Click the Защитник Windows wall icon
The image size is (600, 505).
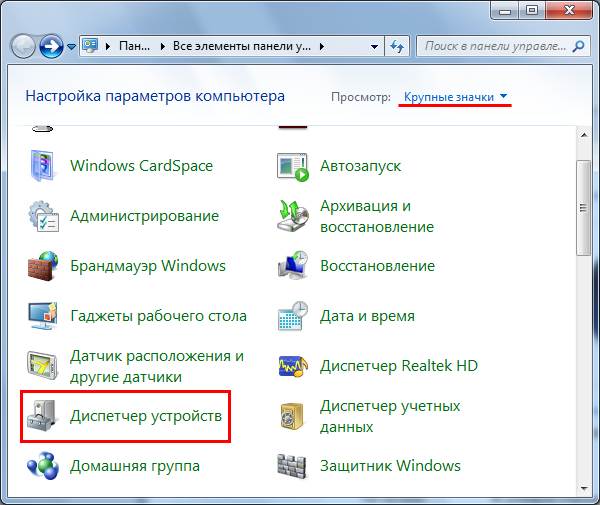(294, 466)
